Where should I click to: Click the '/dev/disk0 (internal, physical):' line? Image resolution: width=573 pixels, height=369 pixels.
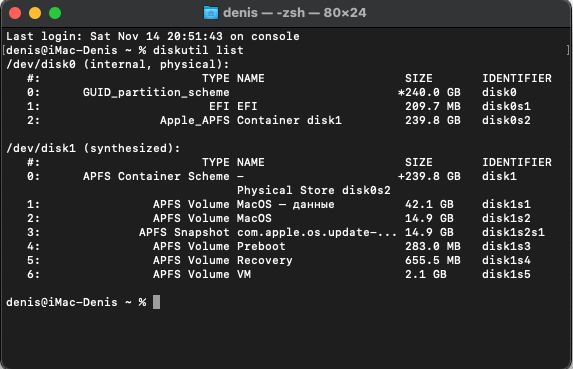[x=118, y=65]
